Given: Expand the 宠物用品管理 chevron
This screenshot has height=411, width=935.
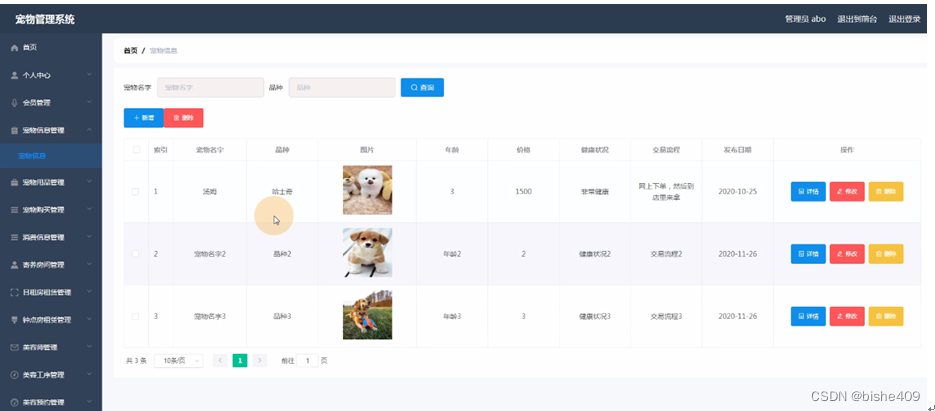Looking at the screenshot, I should click(x=89, y=183).
